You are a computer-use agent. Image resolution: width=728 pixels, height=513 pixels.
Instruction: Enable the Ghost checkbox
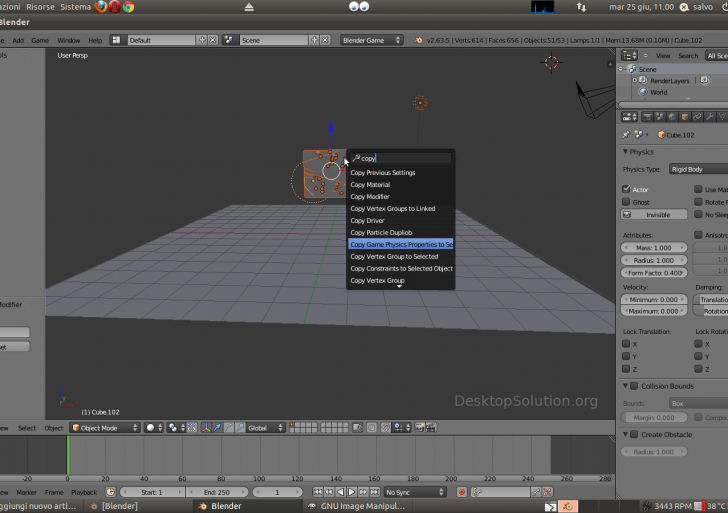click(x=627, y=202)
